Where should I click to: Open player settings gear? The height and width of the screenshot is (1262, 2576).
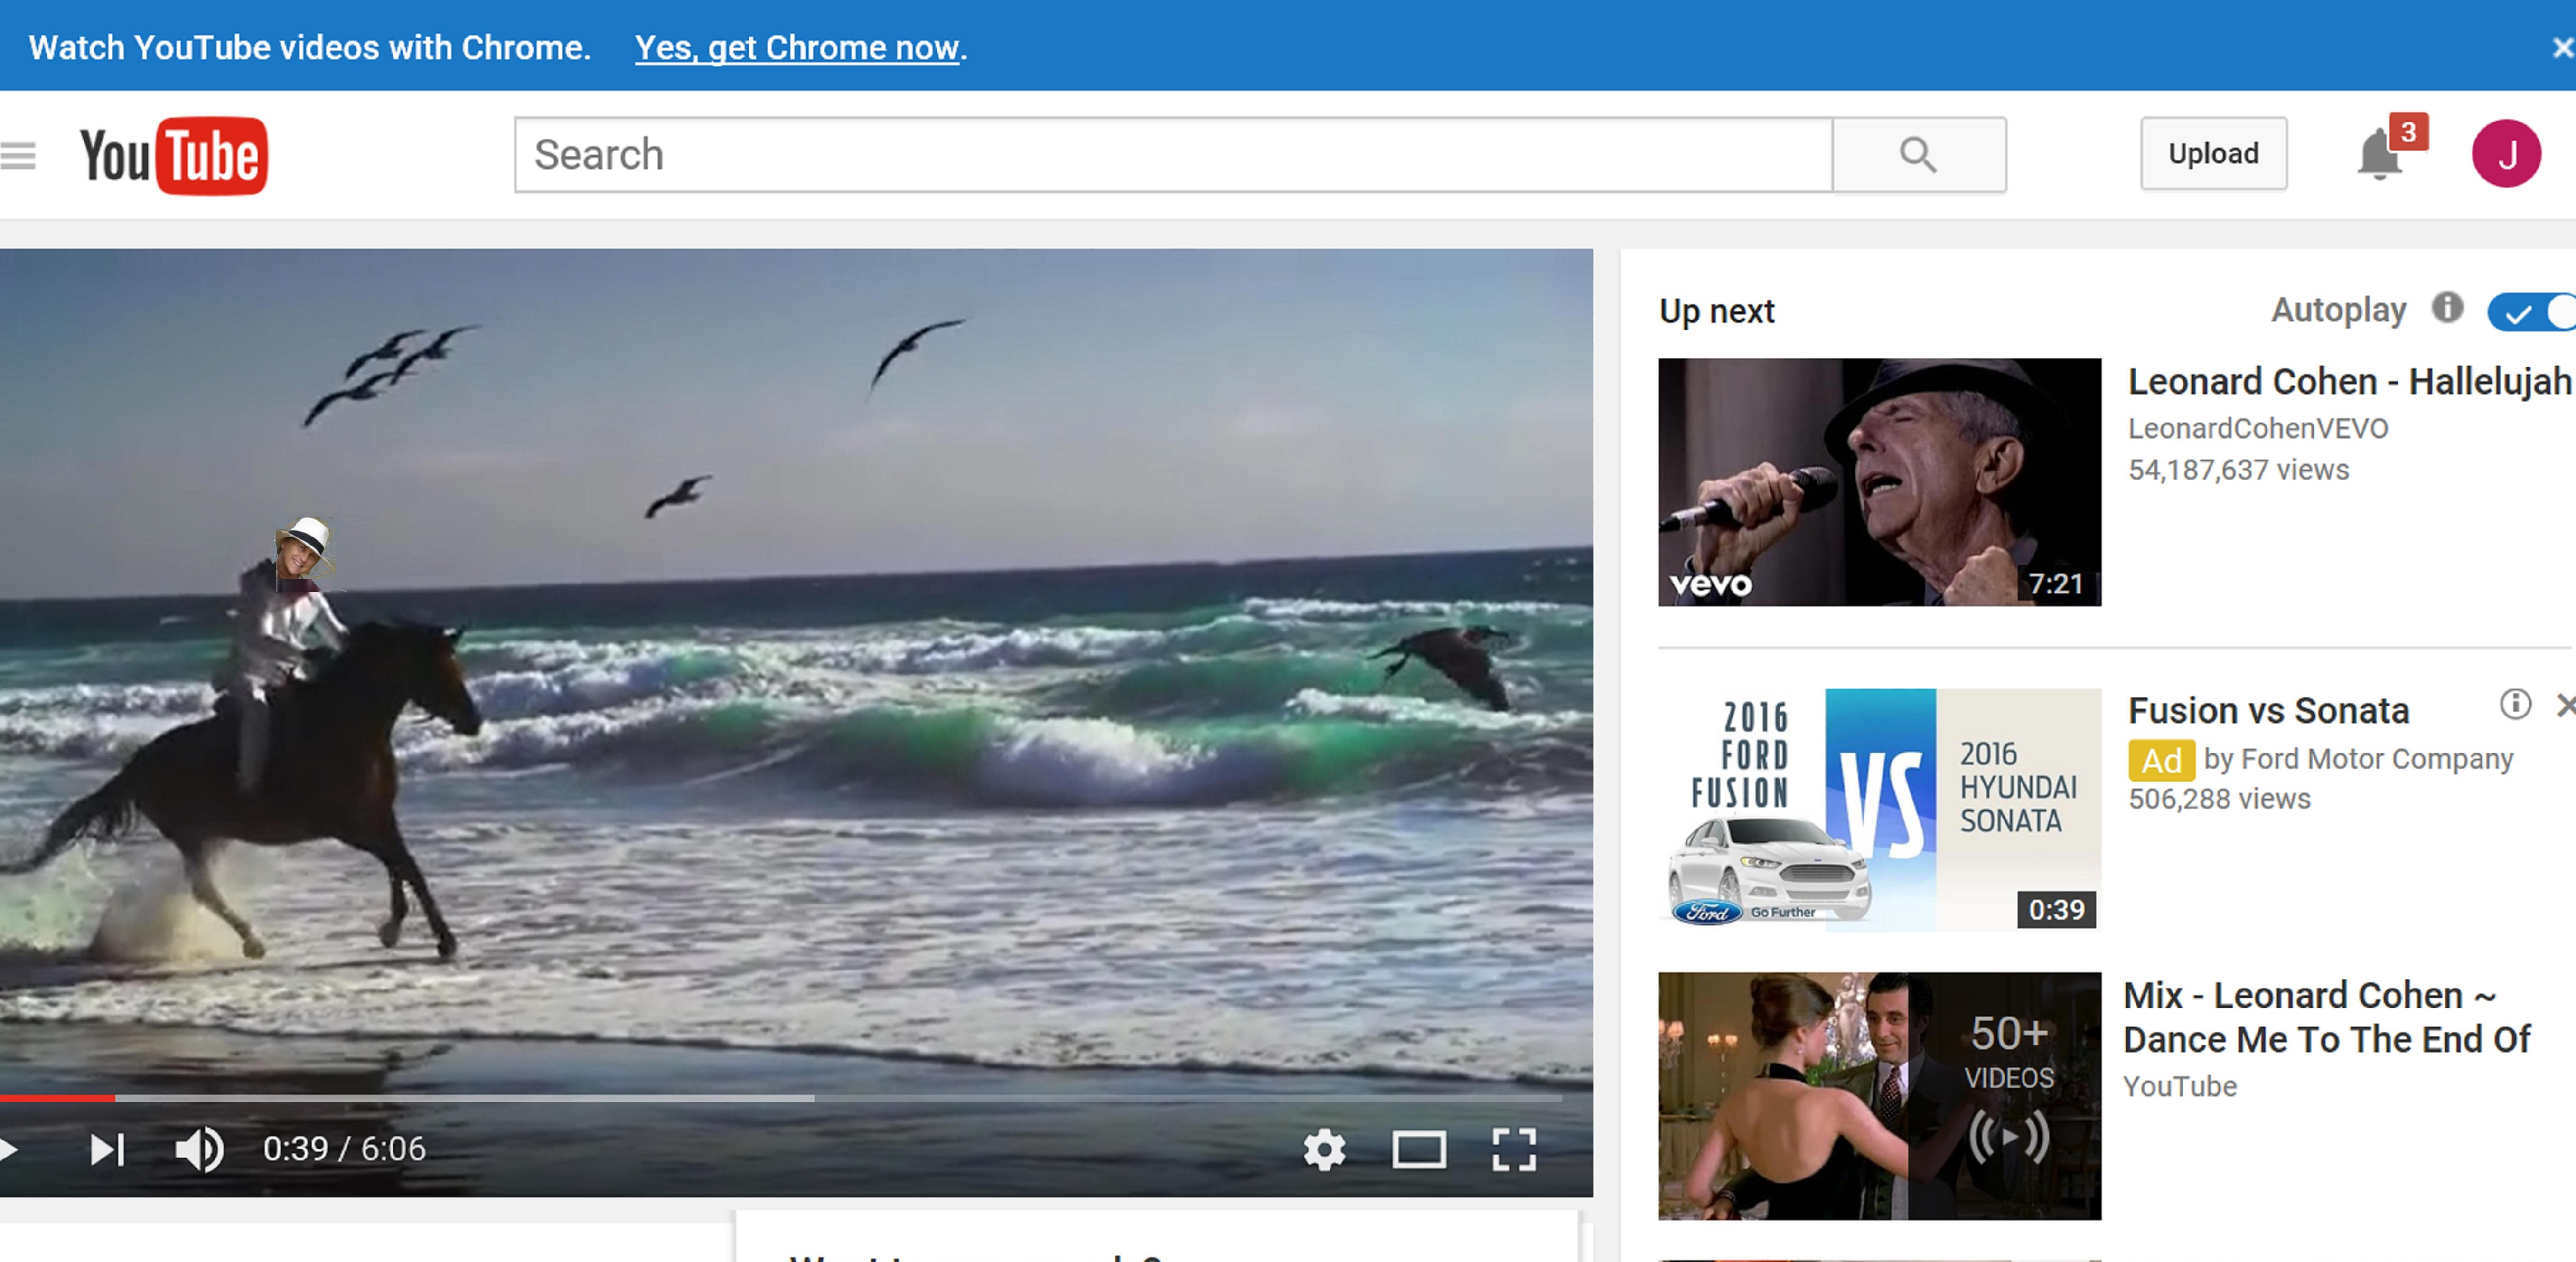(x=1324, y=1149)
